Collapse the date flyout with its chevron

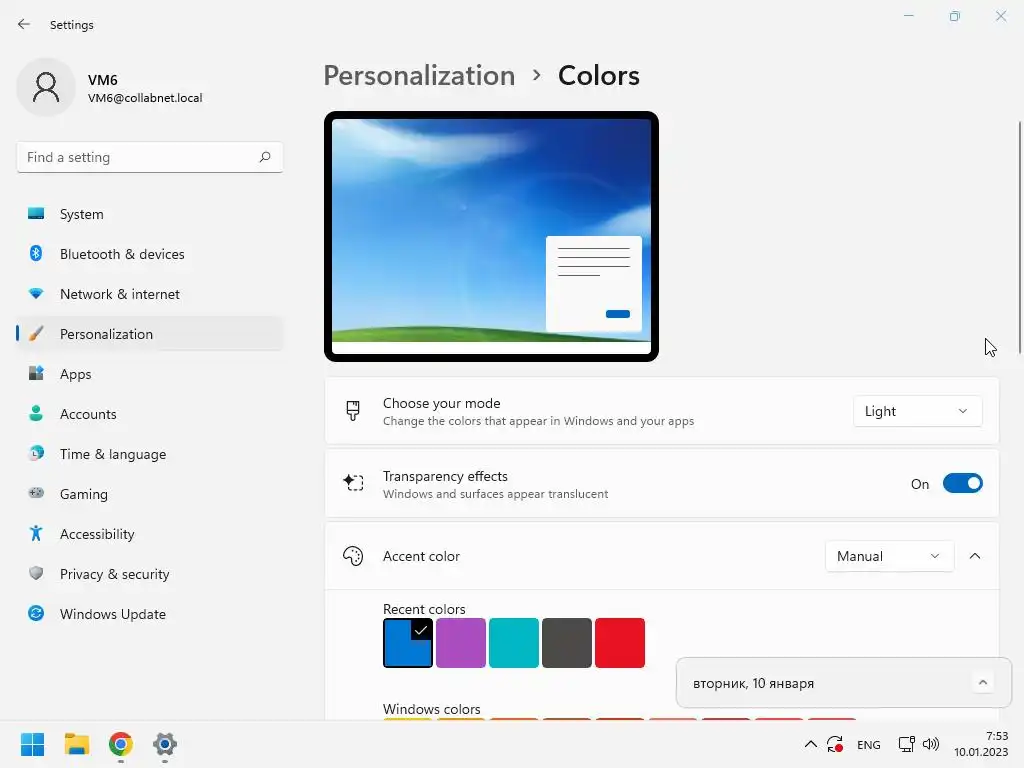(983, 683)
